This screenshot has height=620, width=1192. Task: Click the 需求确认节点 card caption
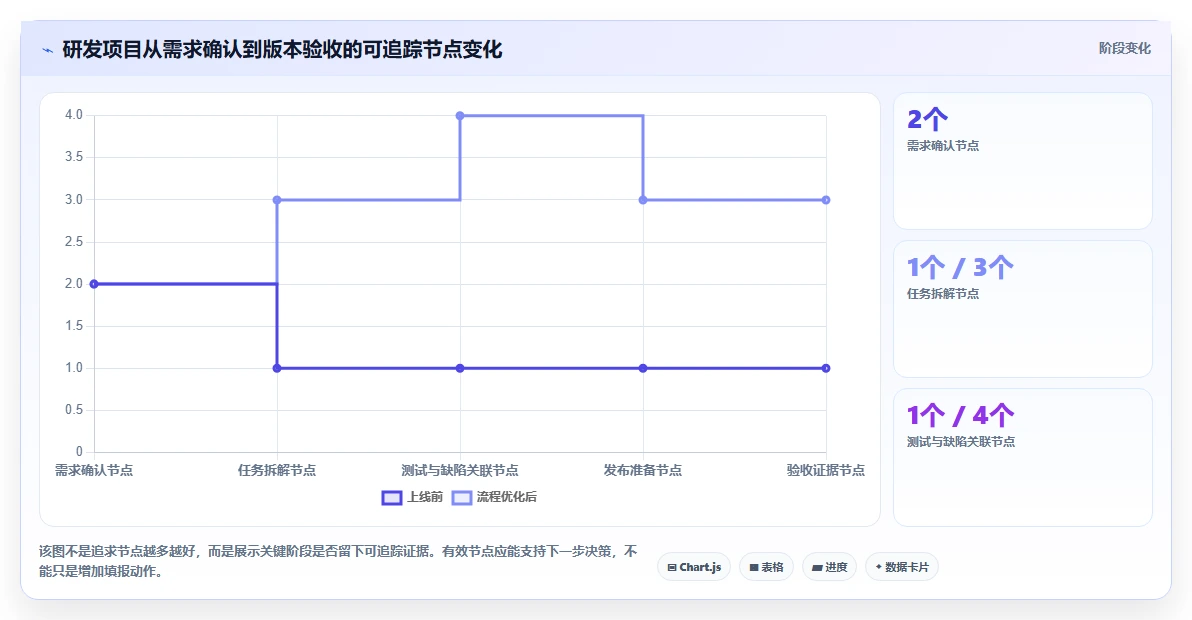943,146
